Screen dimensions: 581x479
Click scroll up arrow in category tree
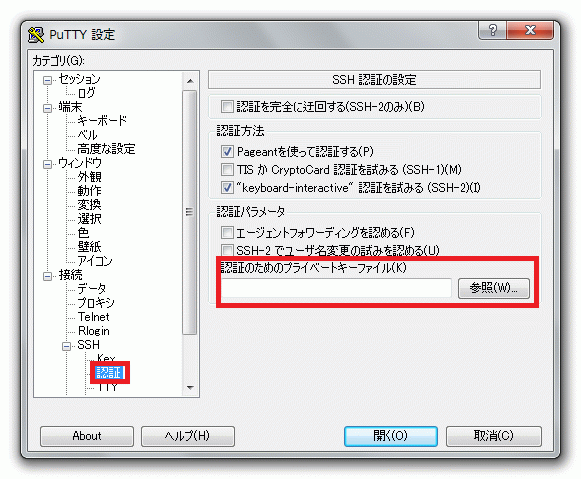tap(190, 81)
